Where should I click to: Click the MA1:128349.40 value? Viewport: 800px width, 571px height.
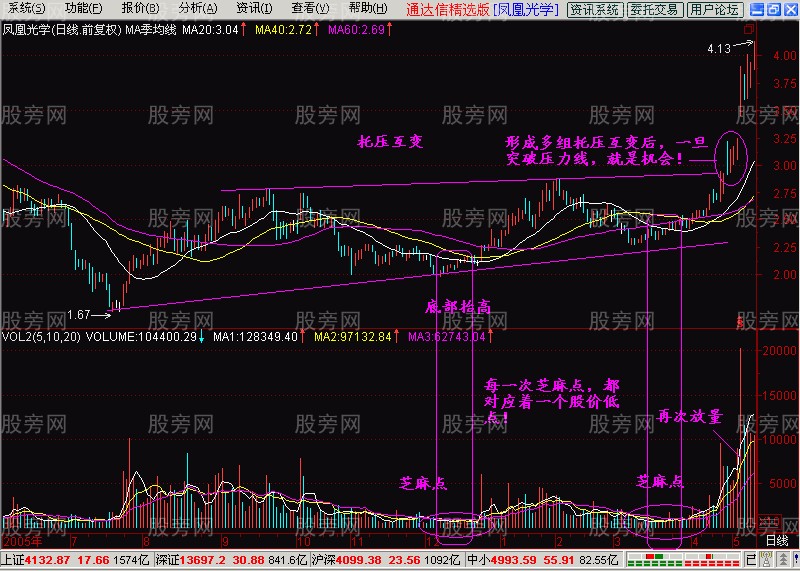[x=255, y=337]
